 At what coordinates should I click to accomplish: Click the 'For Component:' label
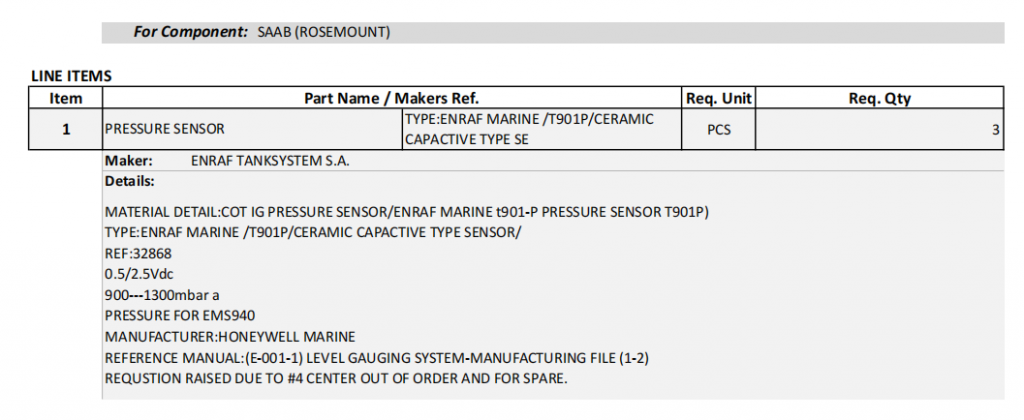tap(191, 32)
